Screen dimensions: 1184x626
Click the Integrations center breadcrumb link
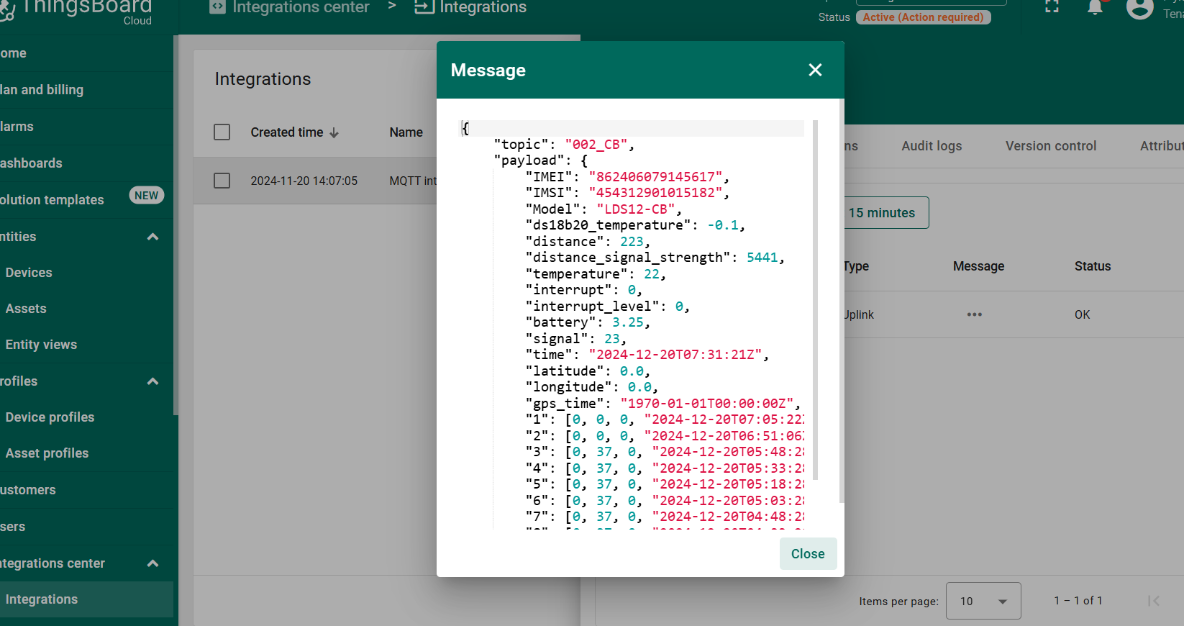tap(301, 8)
